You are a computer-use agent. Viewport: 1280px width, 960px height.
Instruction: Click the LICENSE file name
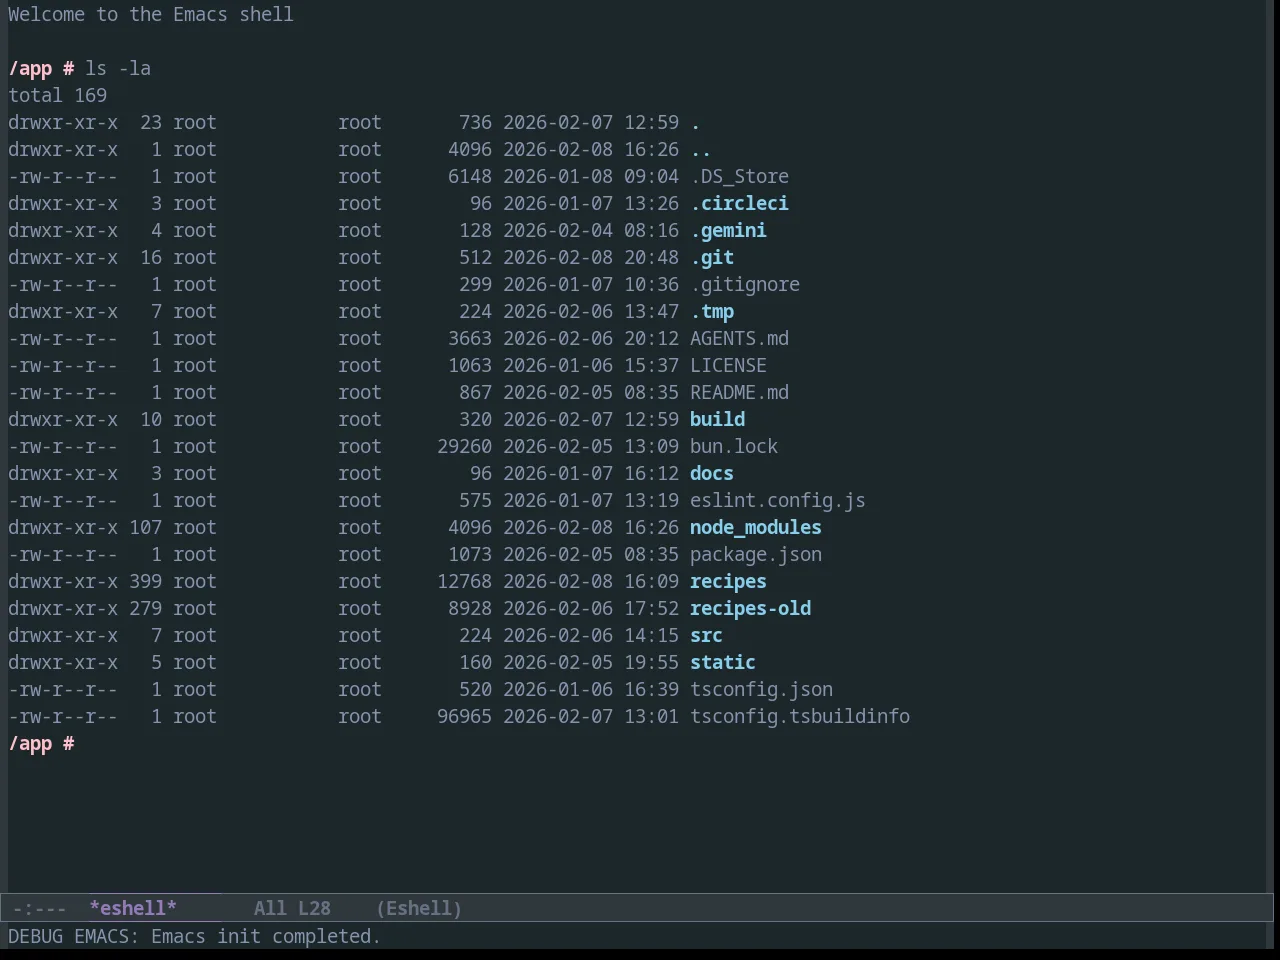[728, 365]
